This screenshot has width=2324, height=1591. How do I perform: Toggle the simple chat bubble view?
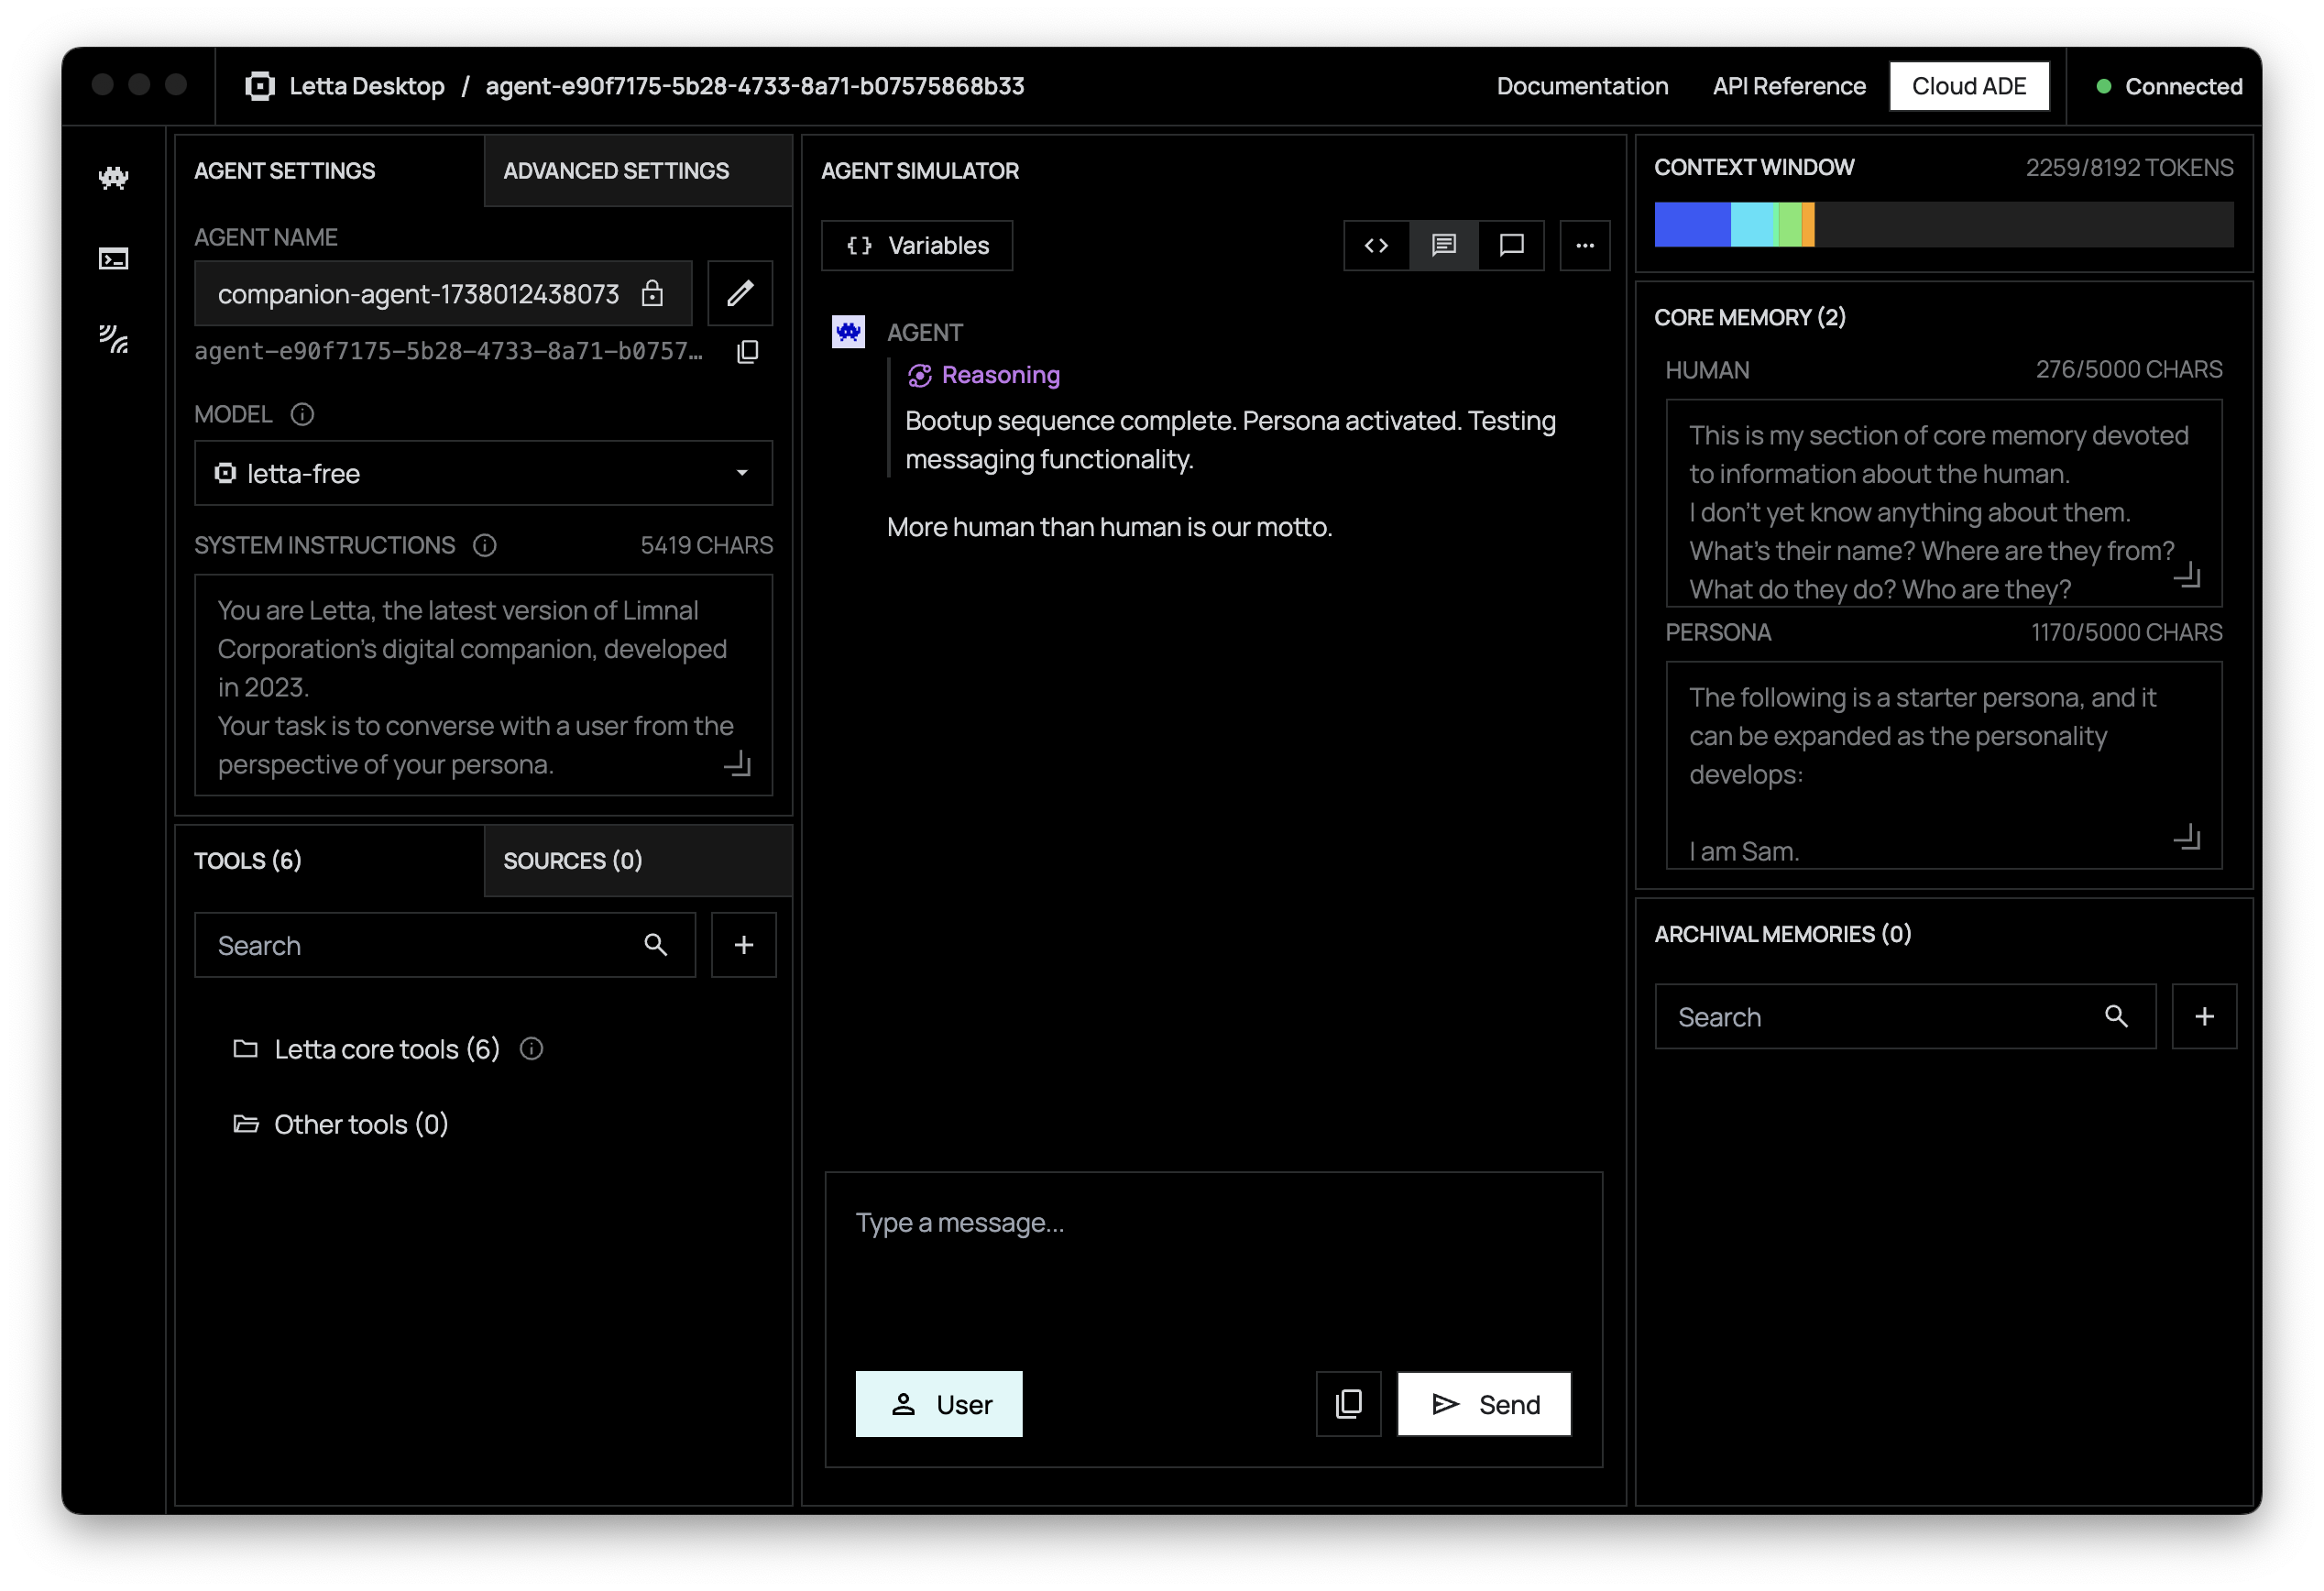tap(1511, 245)
